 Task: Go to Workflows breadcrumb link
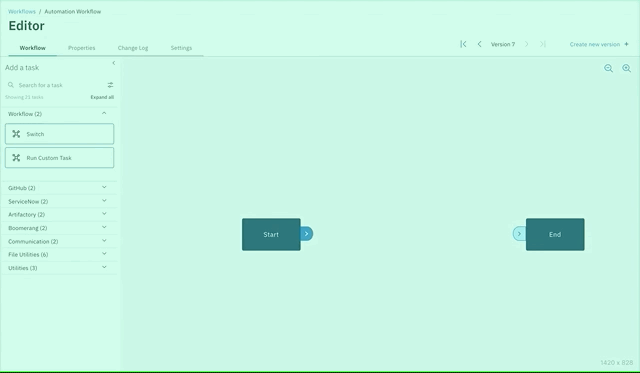point(22,11)
